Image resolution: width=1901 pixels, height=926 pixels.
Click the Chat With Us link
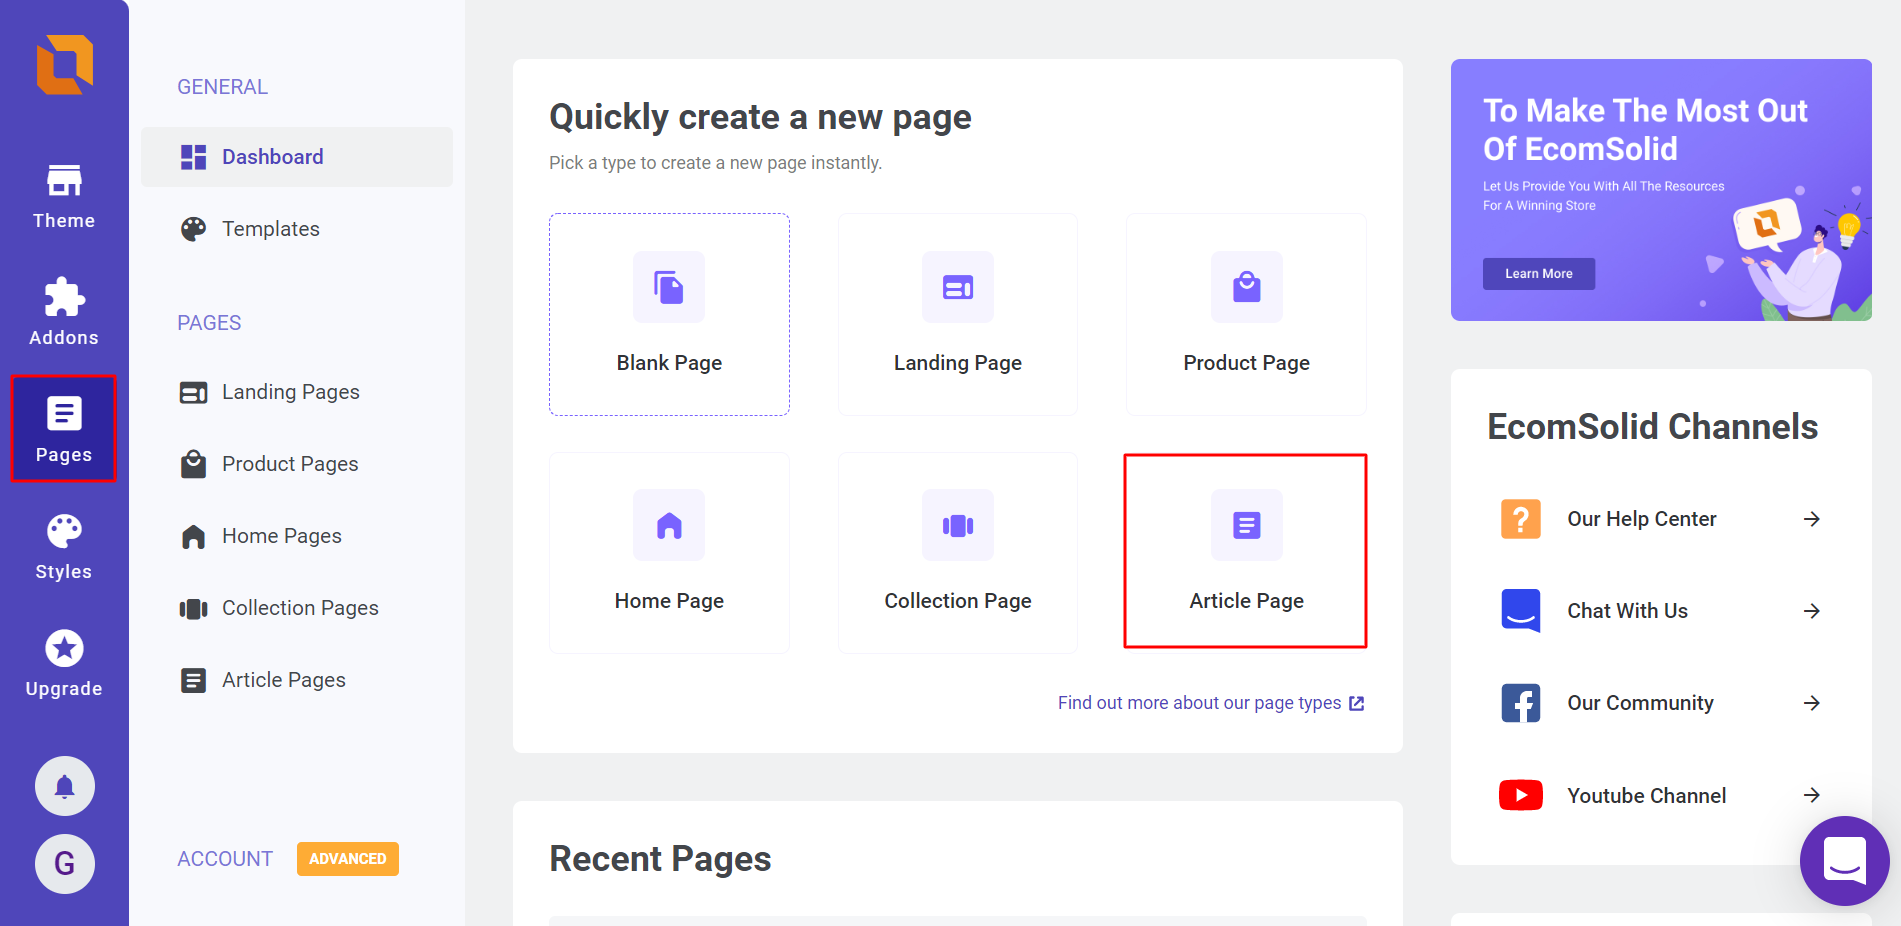pyautogui.click(x=1628, y=611)
